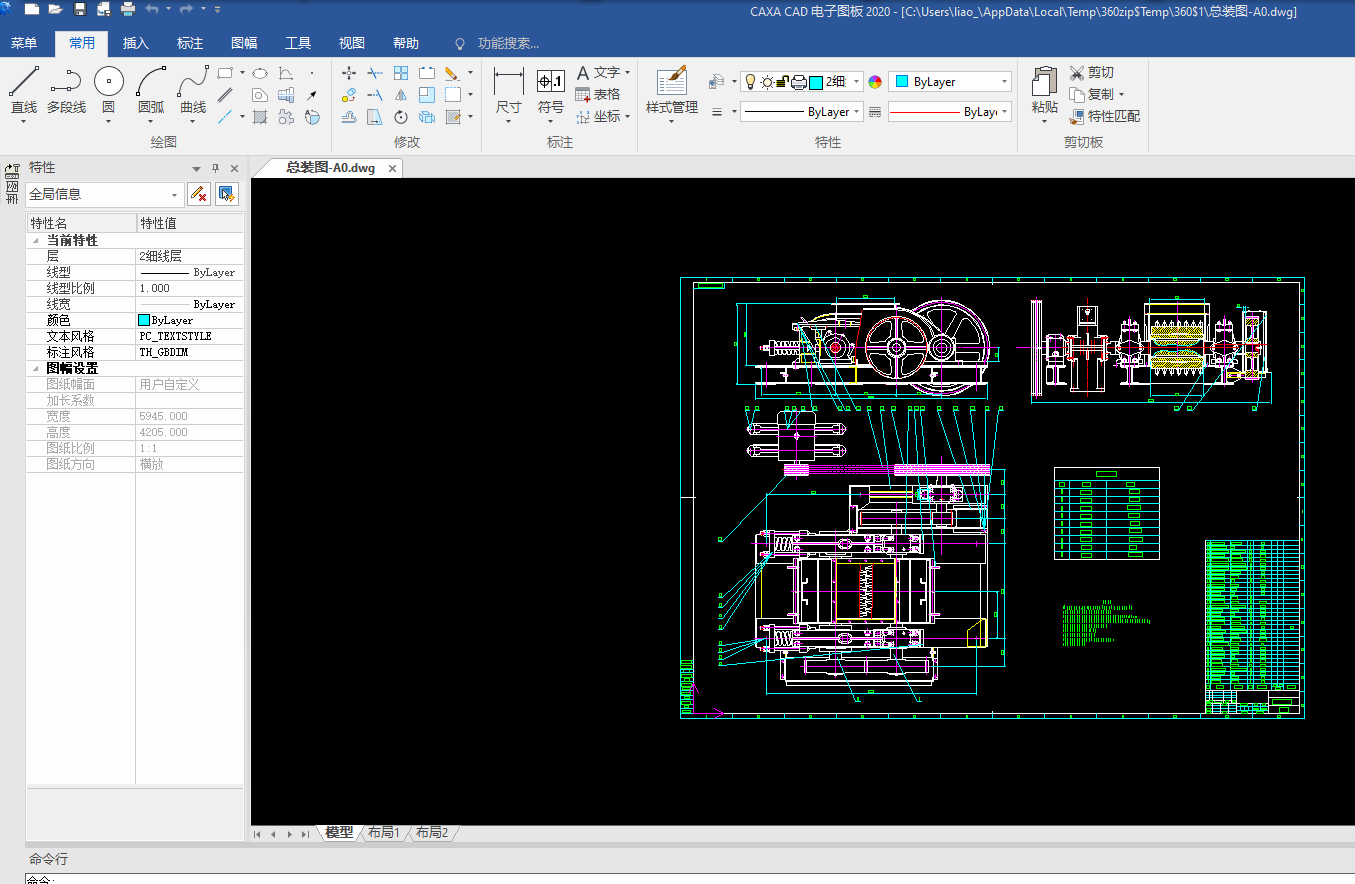Toggle the layer lock padlock icon
The width and height of the screenshot is (1355, 884).
[x=783, y=82]
